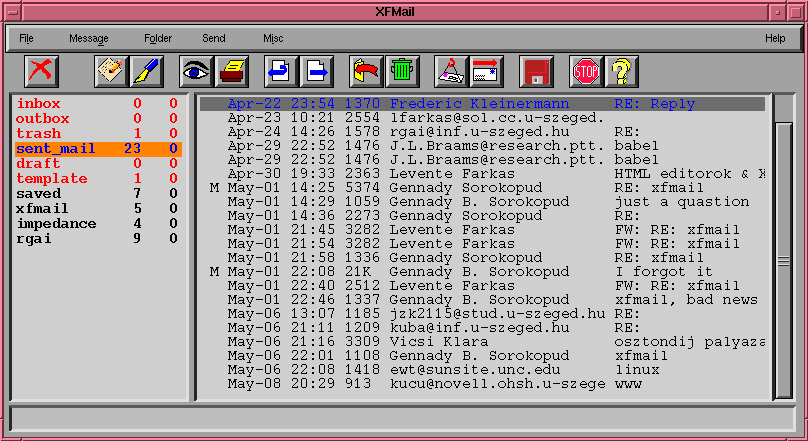Select kucu@novell www message
Screen dimensions: 808x441
tap(482, 384)
